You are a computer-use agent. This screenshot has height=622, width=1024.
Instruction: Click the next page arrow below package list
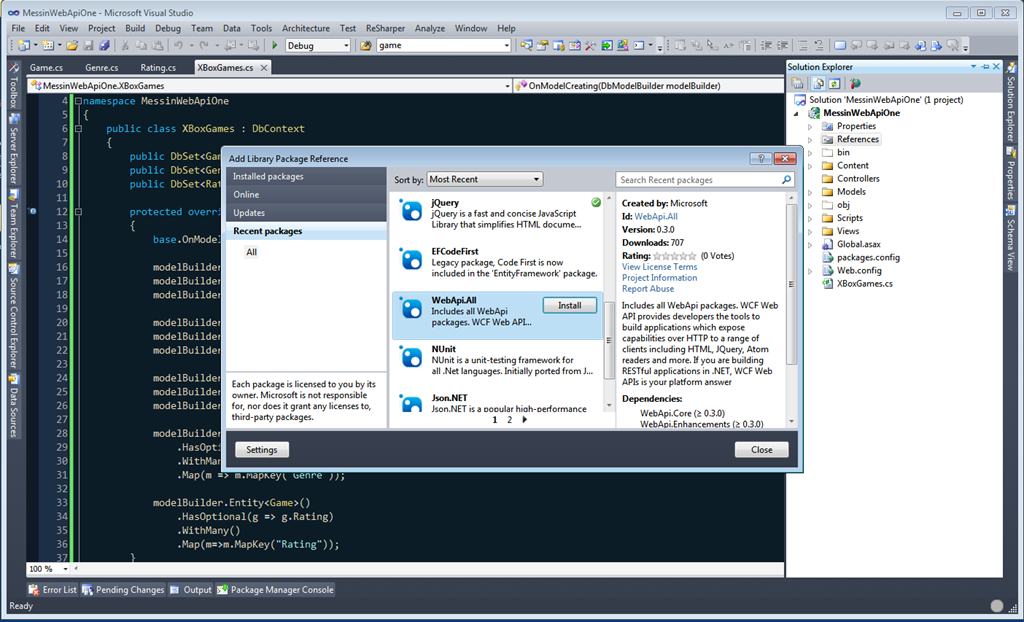(x=524, y=419)
